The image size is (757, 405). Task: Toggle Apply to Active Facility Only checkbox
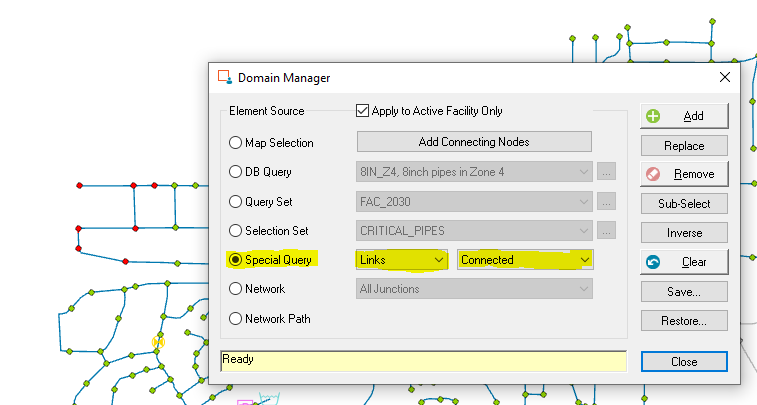362,111
